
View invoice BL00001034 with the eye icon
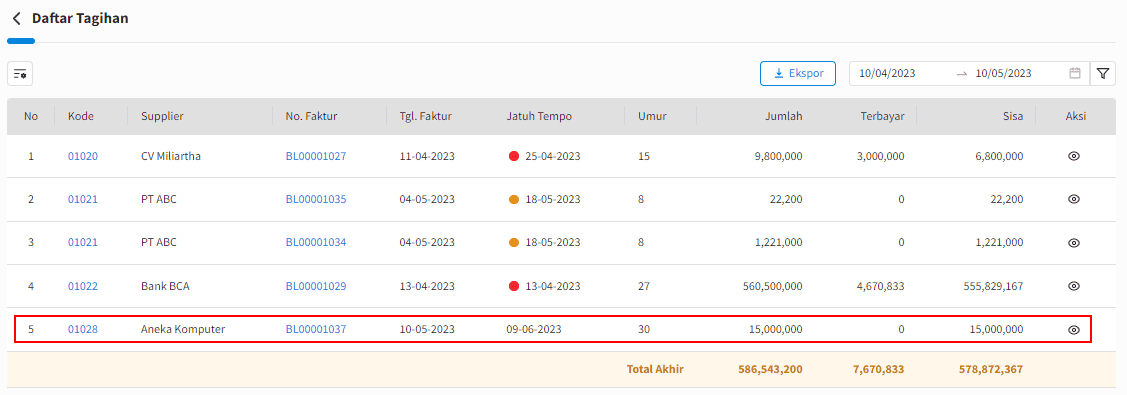[1074, 243]
